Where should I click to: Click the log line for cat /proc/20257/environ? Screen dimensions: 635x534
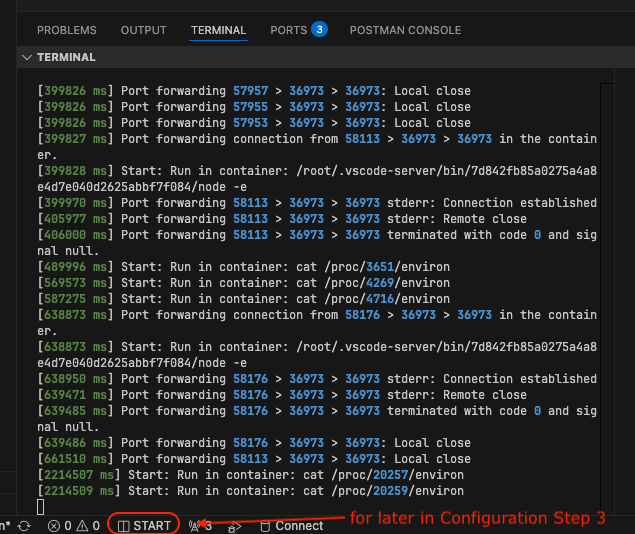pos(251,474)
